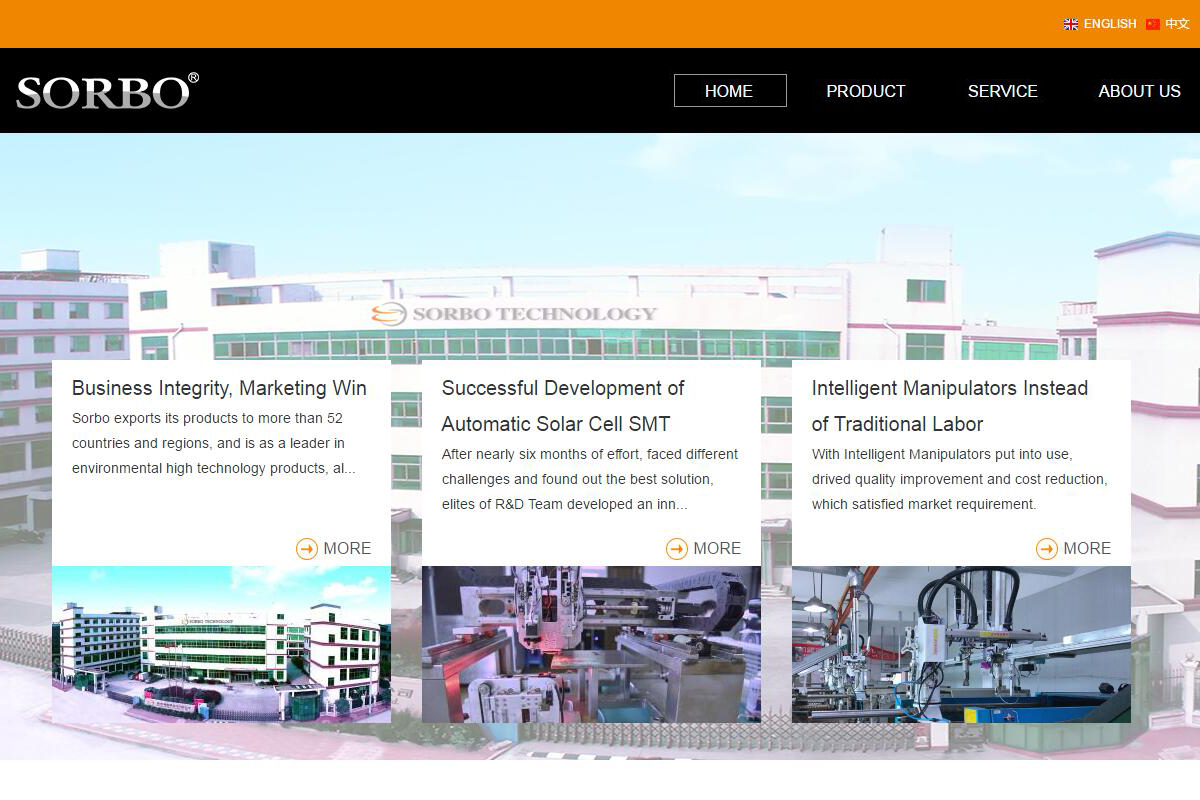
Task: Switch language to 中文
Action: pyautogui.click(x=1177, y=24)
